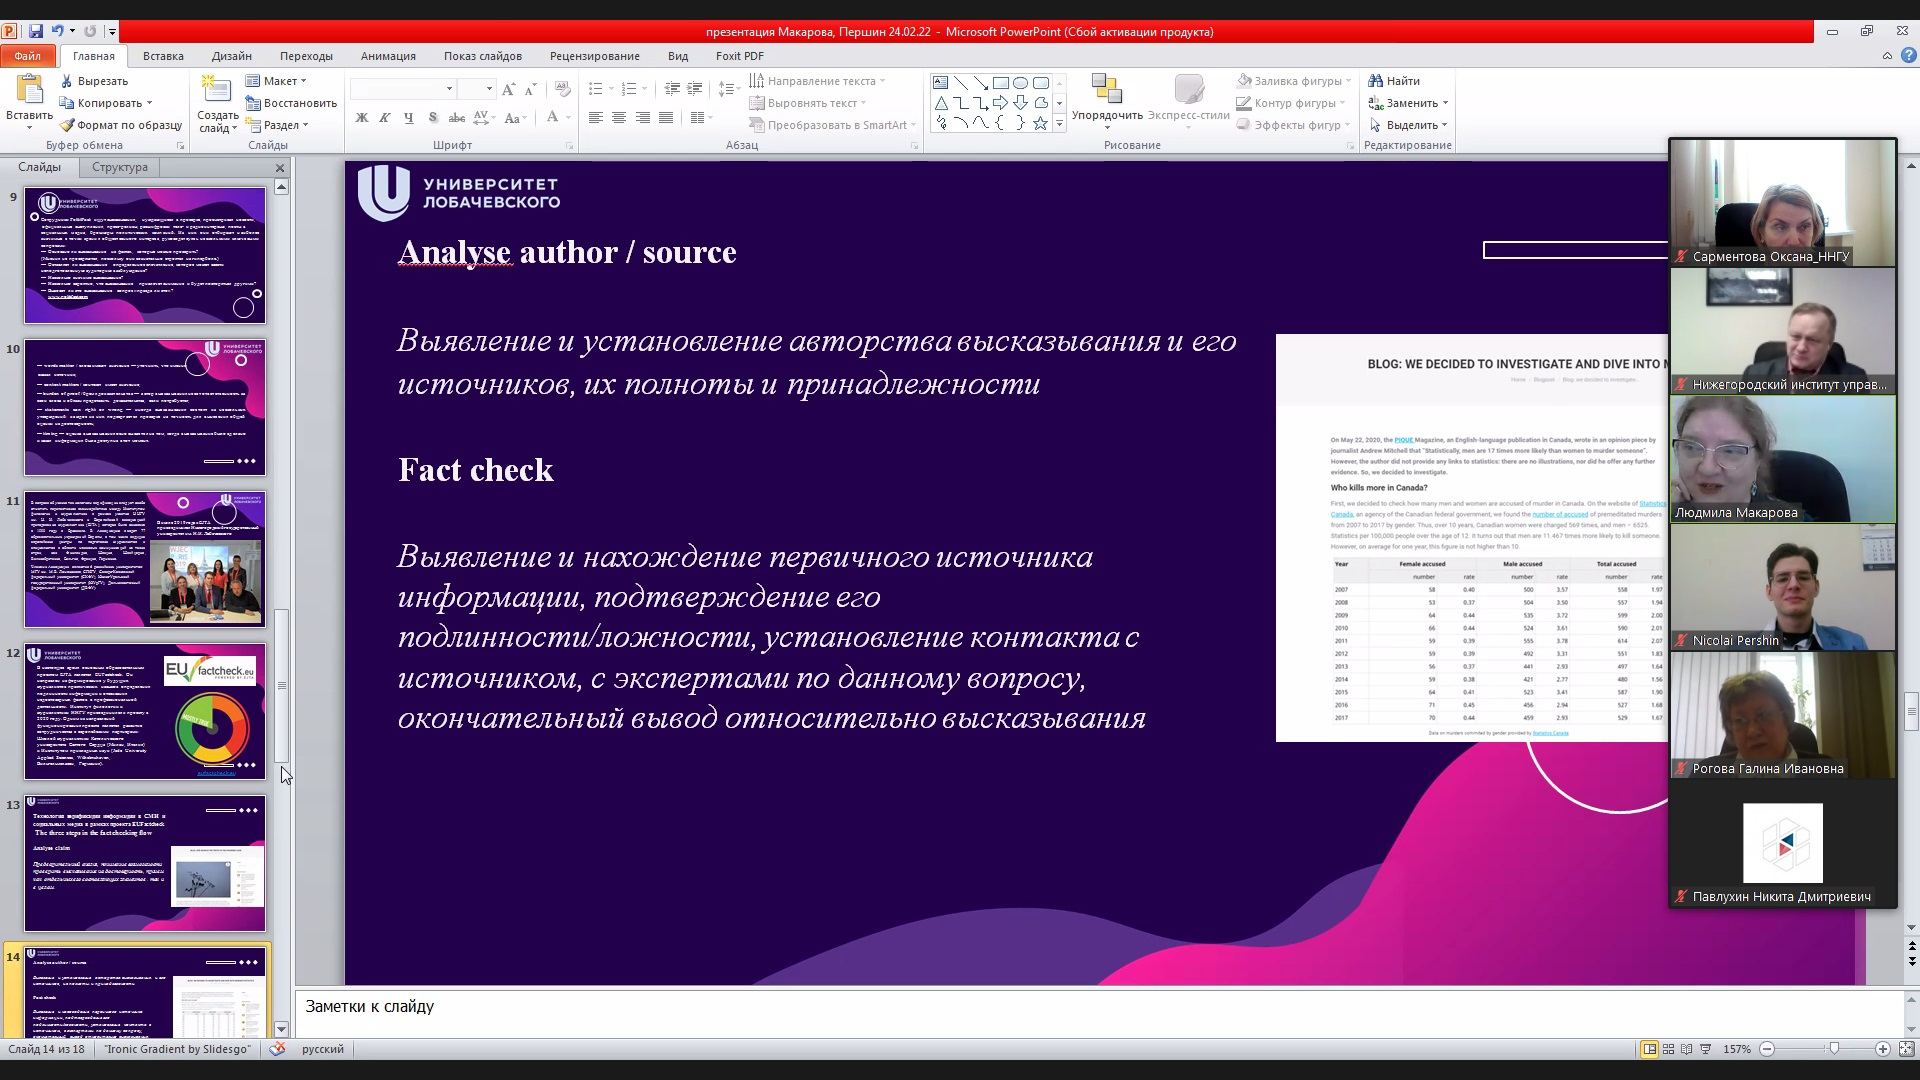Increase font size with the large A icon

point(509,89)
